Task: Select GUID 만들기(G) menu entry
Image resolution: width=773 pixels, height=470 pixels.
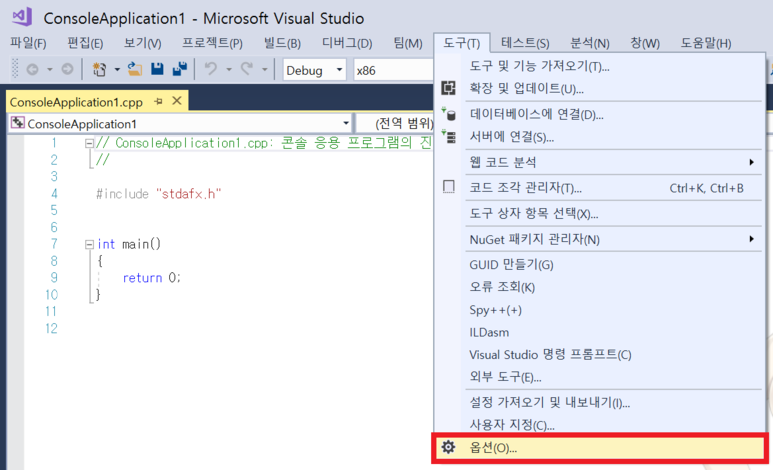Action: pos(599,265)
